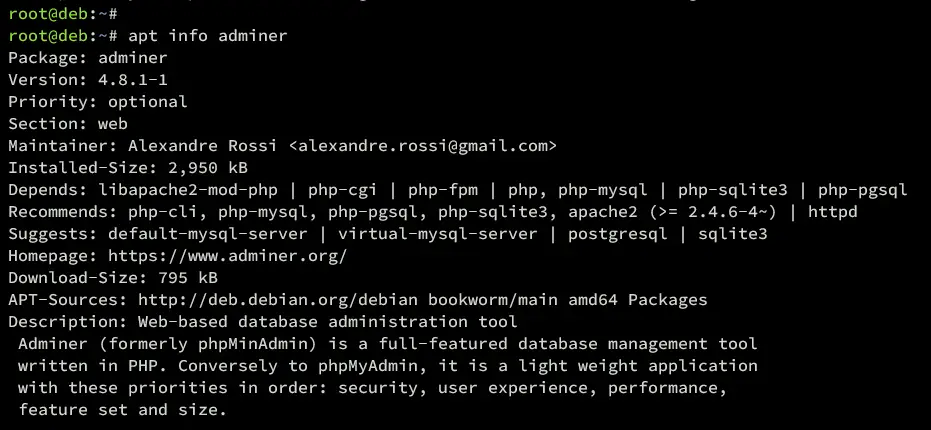
Task: Click httpd at end of Recommends line
Action: (832, 212)
